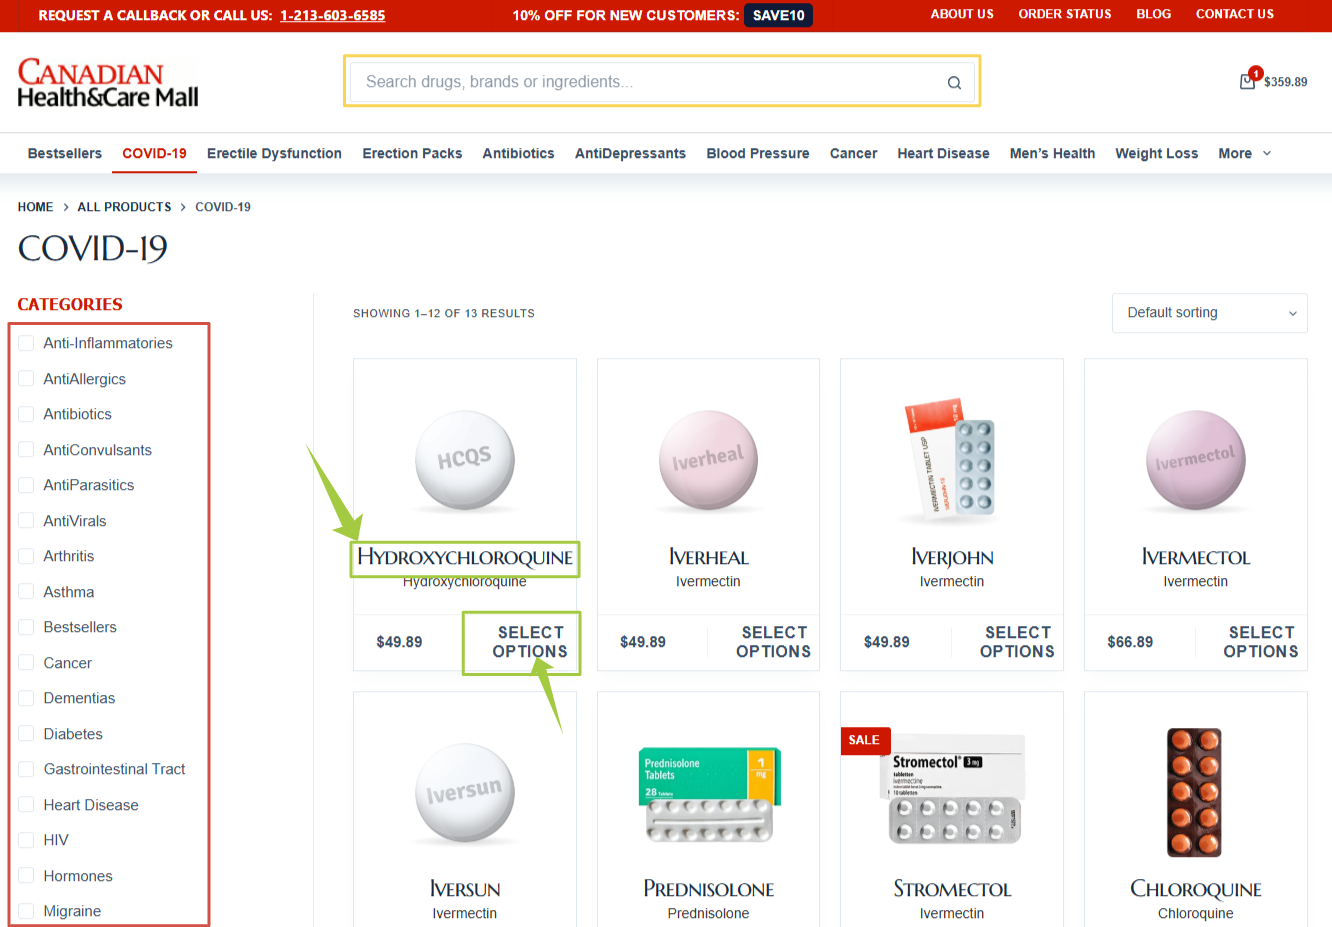This screenshot has height=927, width=1332.
Task: Enable the Antibiotics category filter checkbox
Action: [26, 414]
